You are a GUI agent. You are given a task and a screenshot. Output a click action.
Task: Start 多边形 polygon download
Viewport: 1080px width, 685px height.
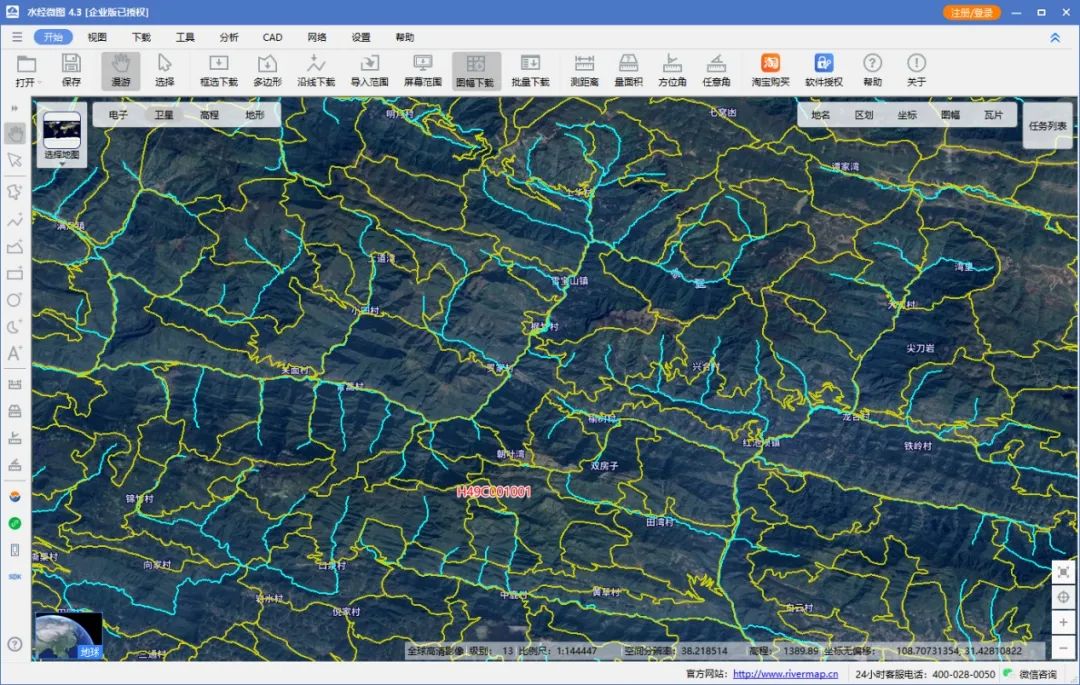coord(267,71)
